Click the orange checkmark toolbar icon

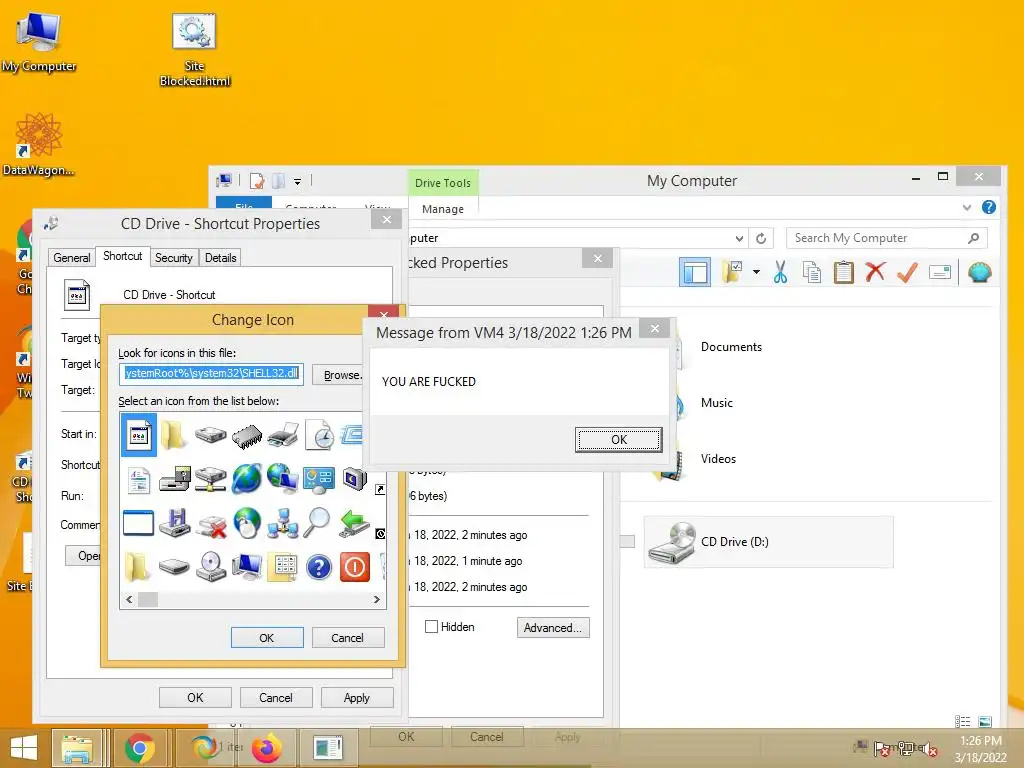point(907,272)
